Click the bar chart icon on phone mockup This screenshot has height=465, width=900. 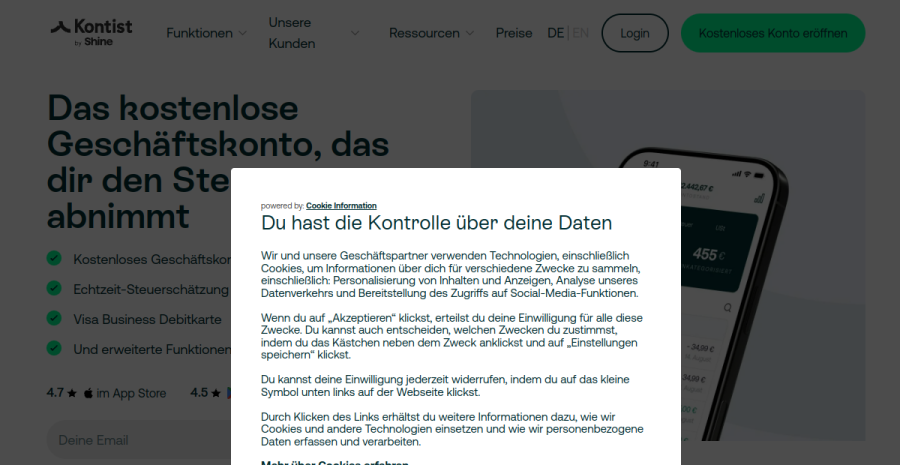759,198
